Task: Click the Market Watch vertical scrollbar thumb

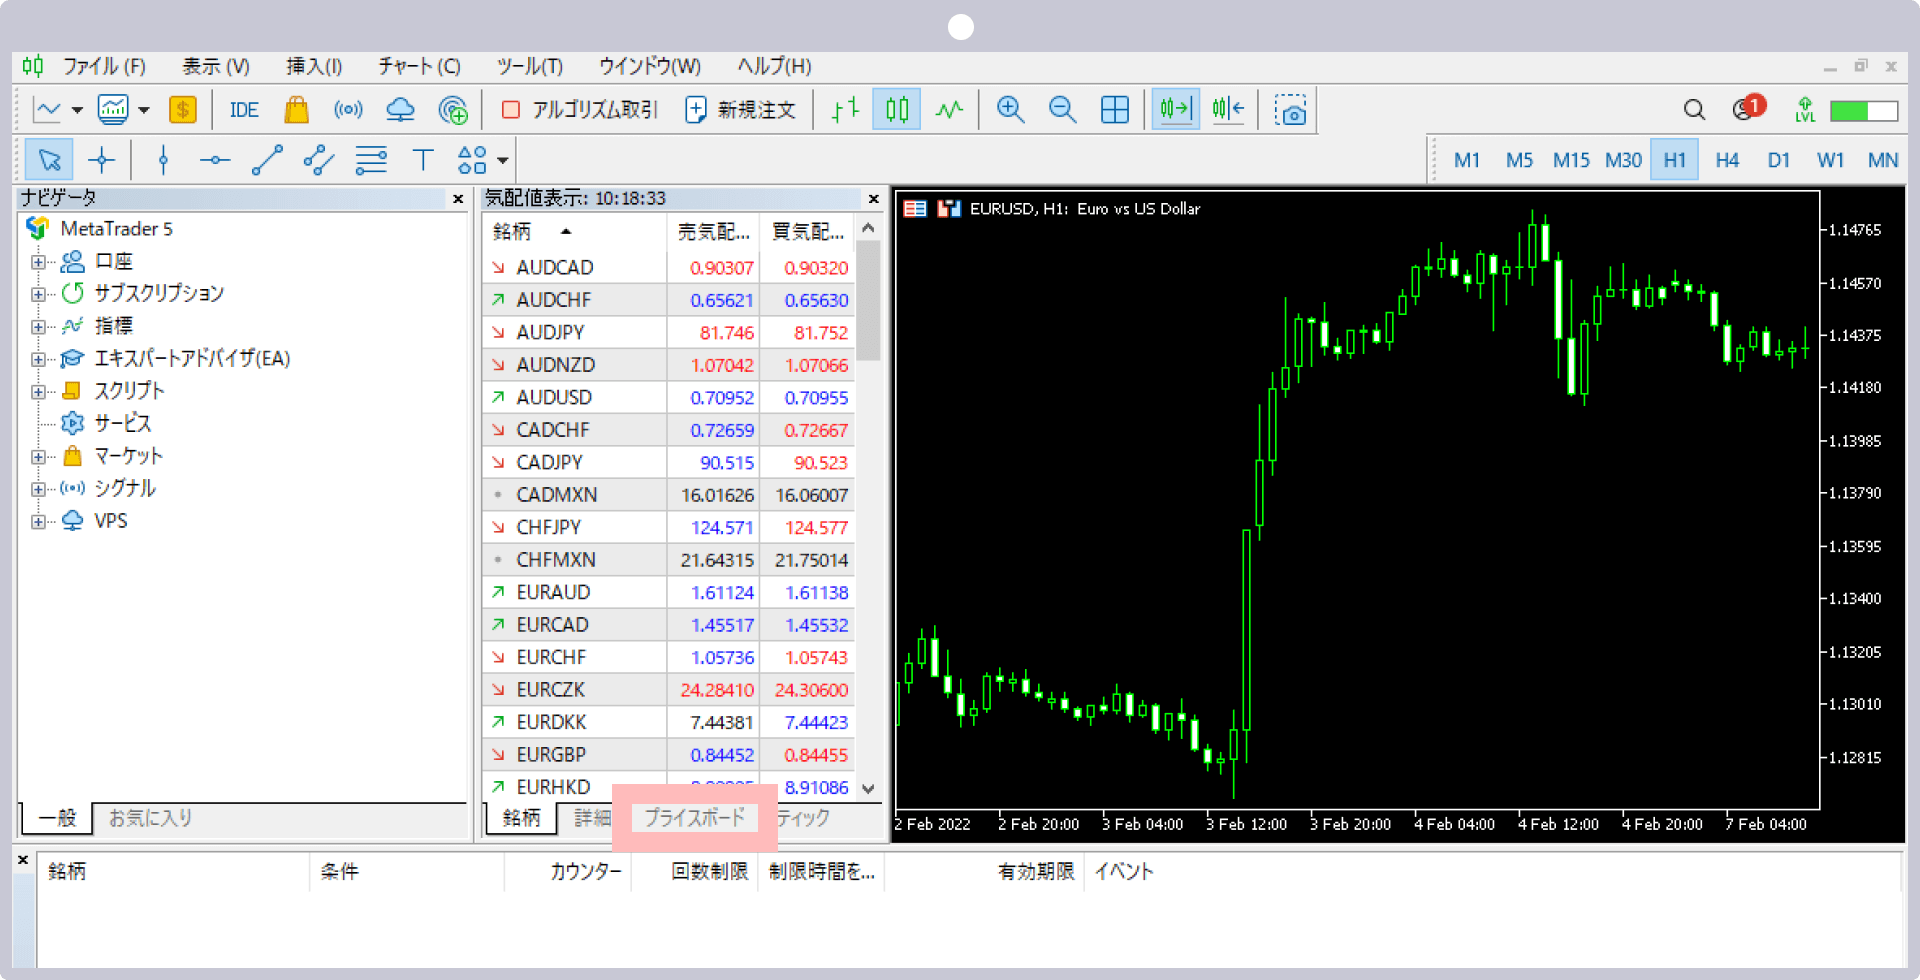Action: pos(868,300)
